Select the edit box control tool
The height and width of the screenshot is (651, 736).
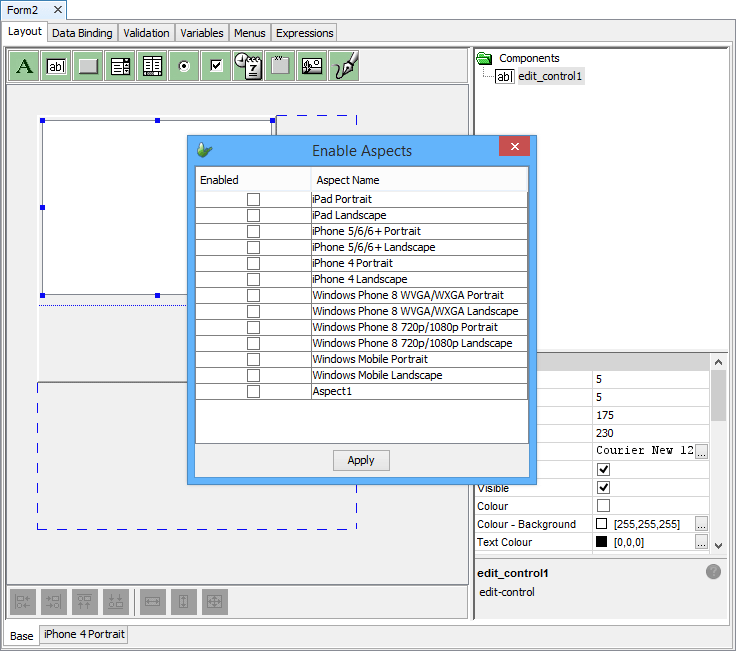[x=57, y=67]
